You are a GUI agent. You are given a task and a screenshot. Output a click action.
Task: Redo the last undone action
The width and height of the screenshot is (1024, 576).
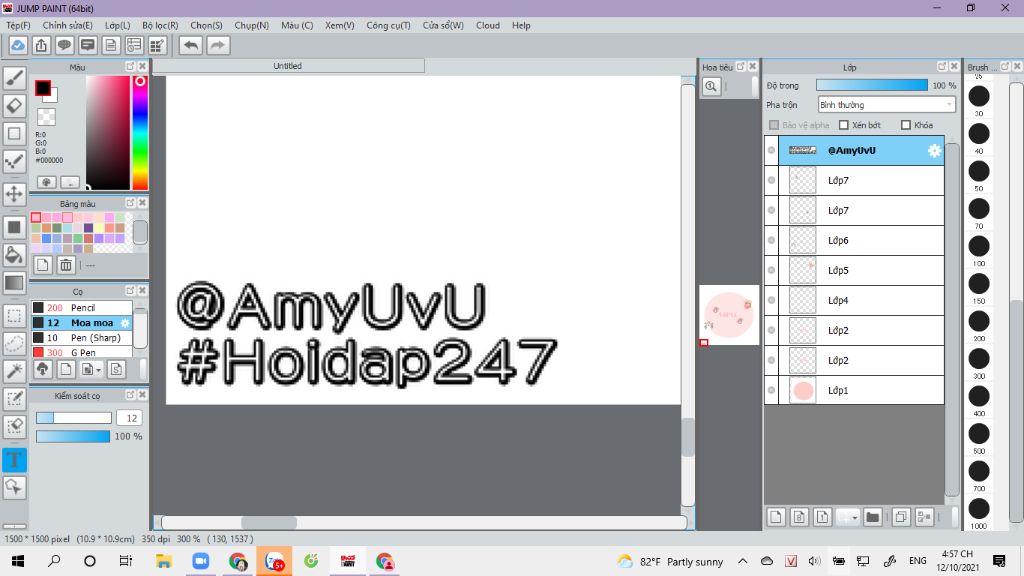[218, 45]
